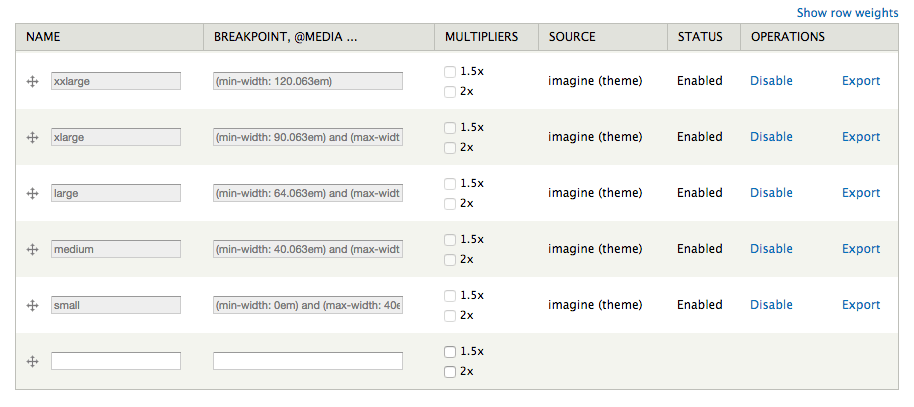
Task: Export the xlarge breakpoint
Action: pyautogui.click(x=861, y=137)
